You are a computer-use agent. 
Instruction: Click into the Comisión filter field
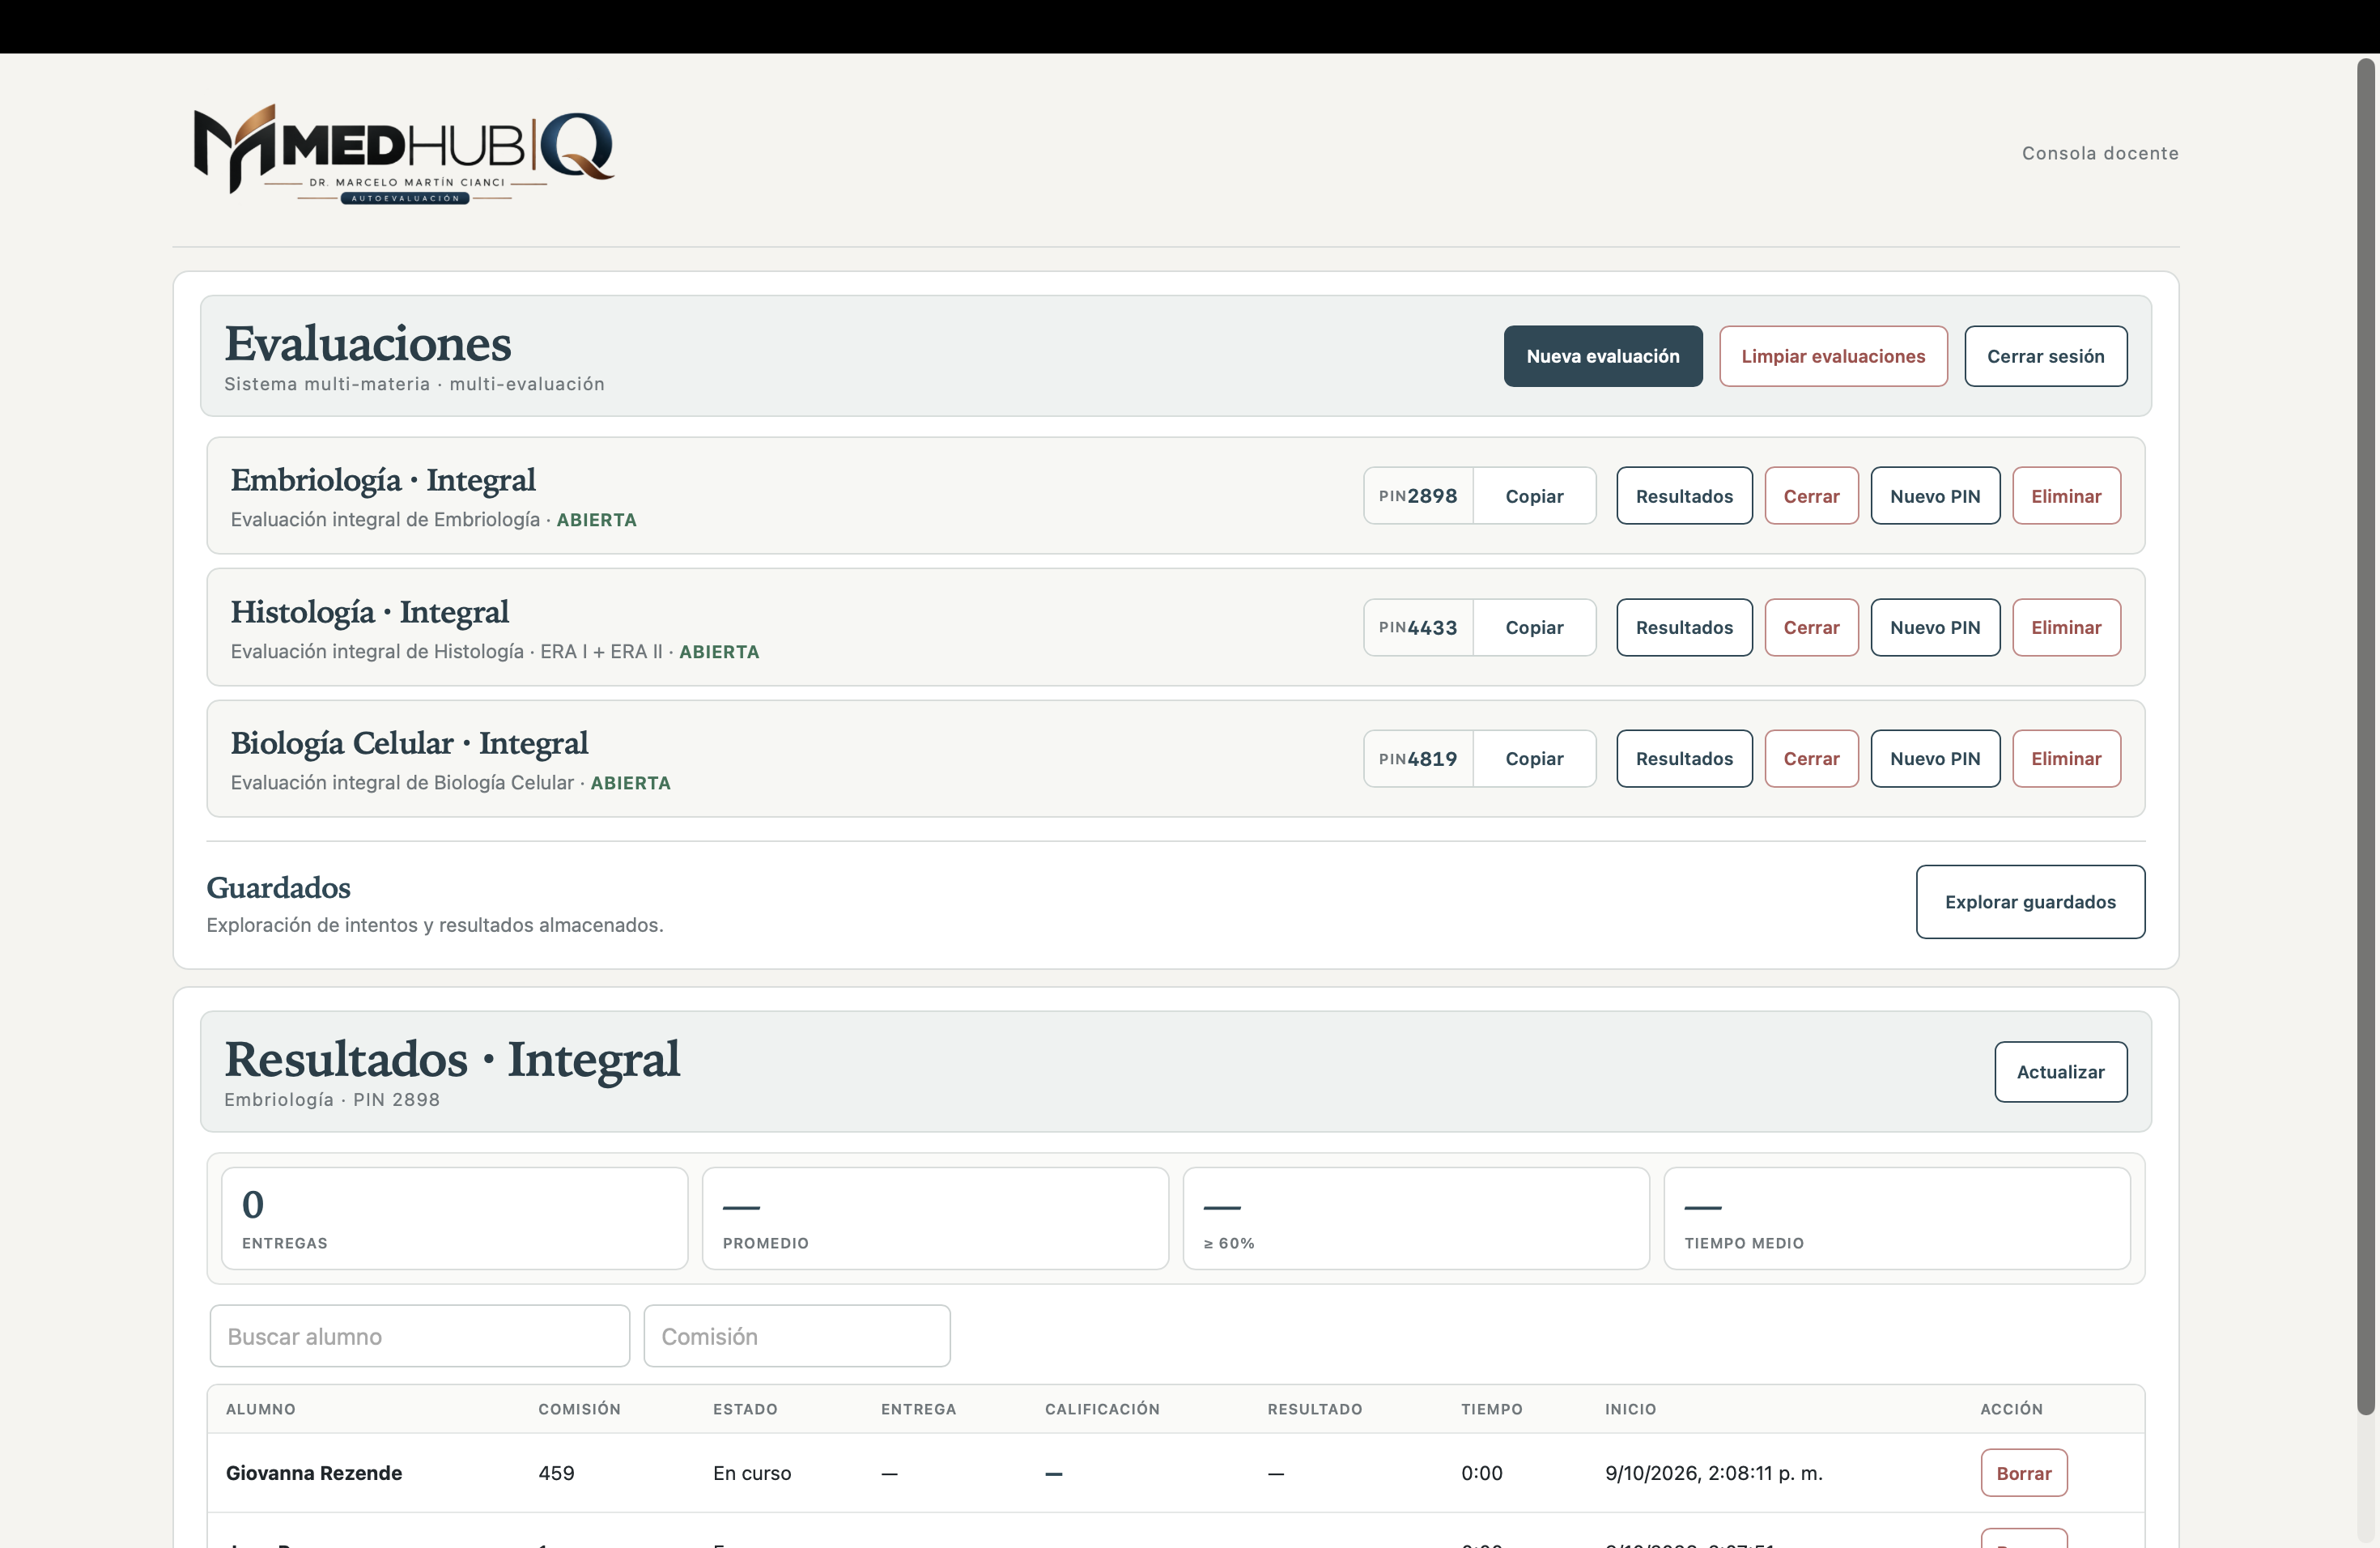(797, 1336)
